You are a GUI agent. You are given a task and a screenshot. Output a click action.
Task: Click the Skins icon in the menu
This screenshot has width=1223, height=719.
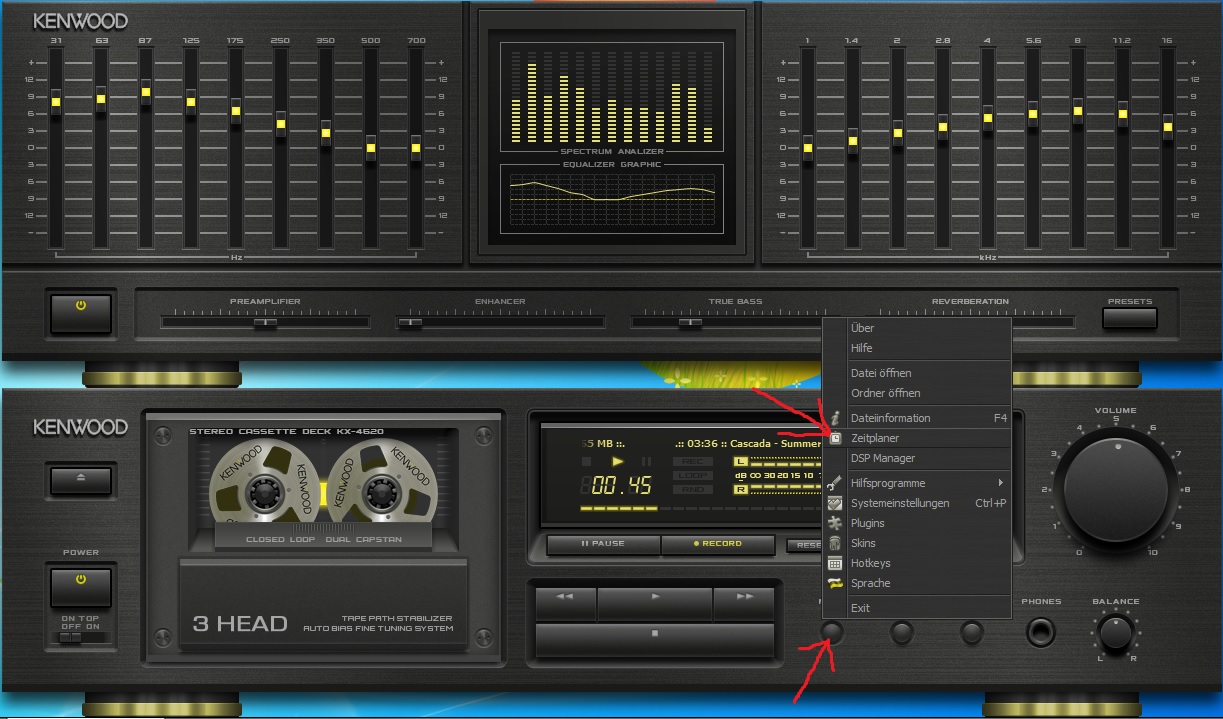[x=835, y=543]
